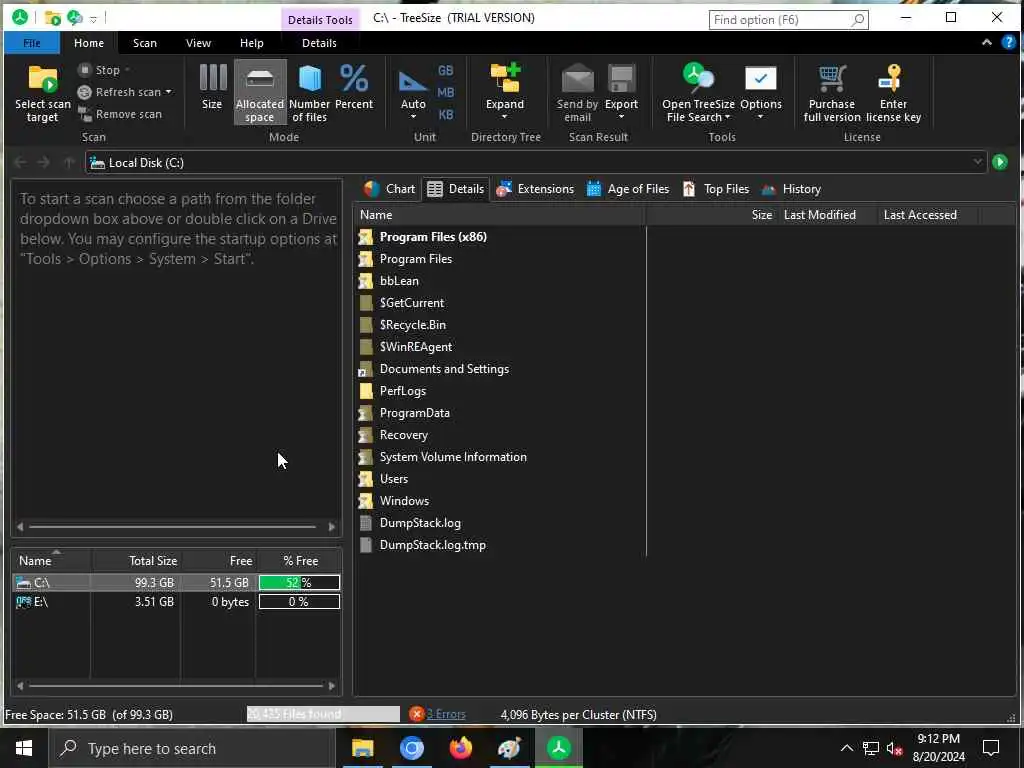
Task: Set unit to KB
Action: (x=445, y=115)
